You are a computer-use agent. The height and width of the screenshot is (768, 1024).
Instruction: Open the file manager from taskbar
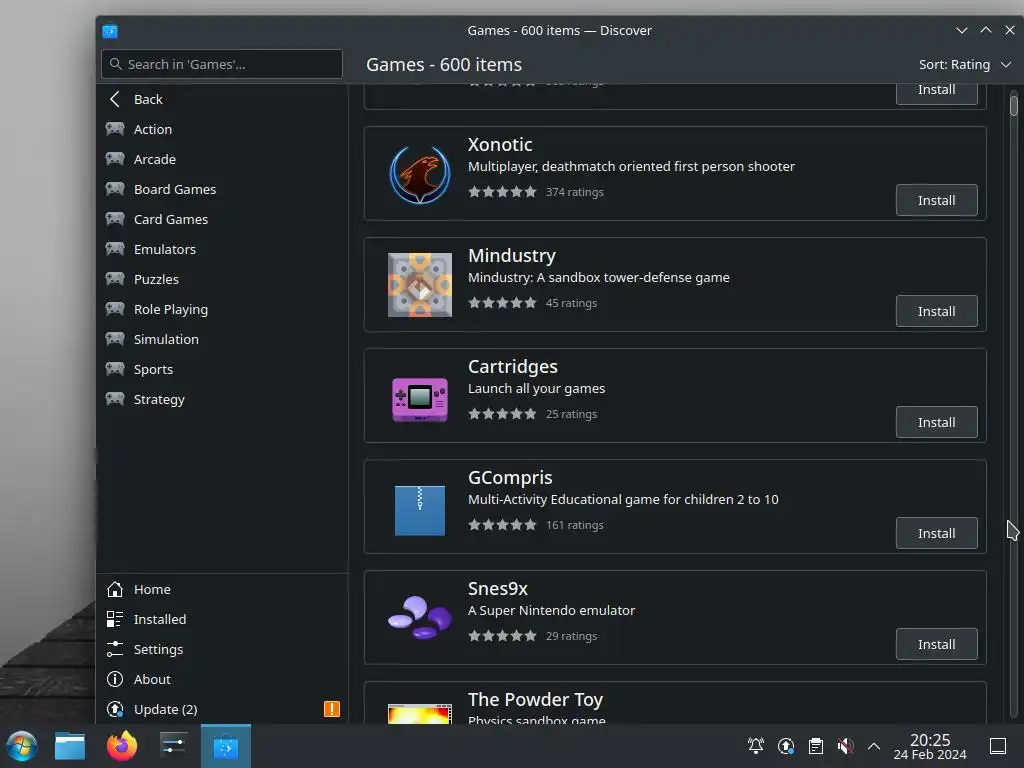point(70,746)
